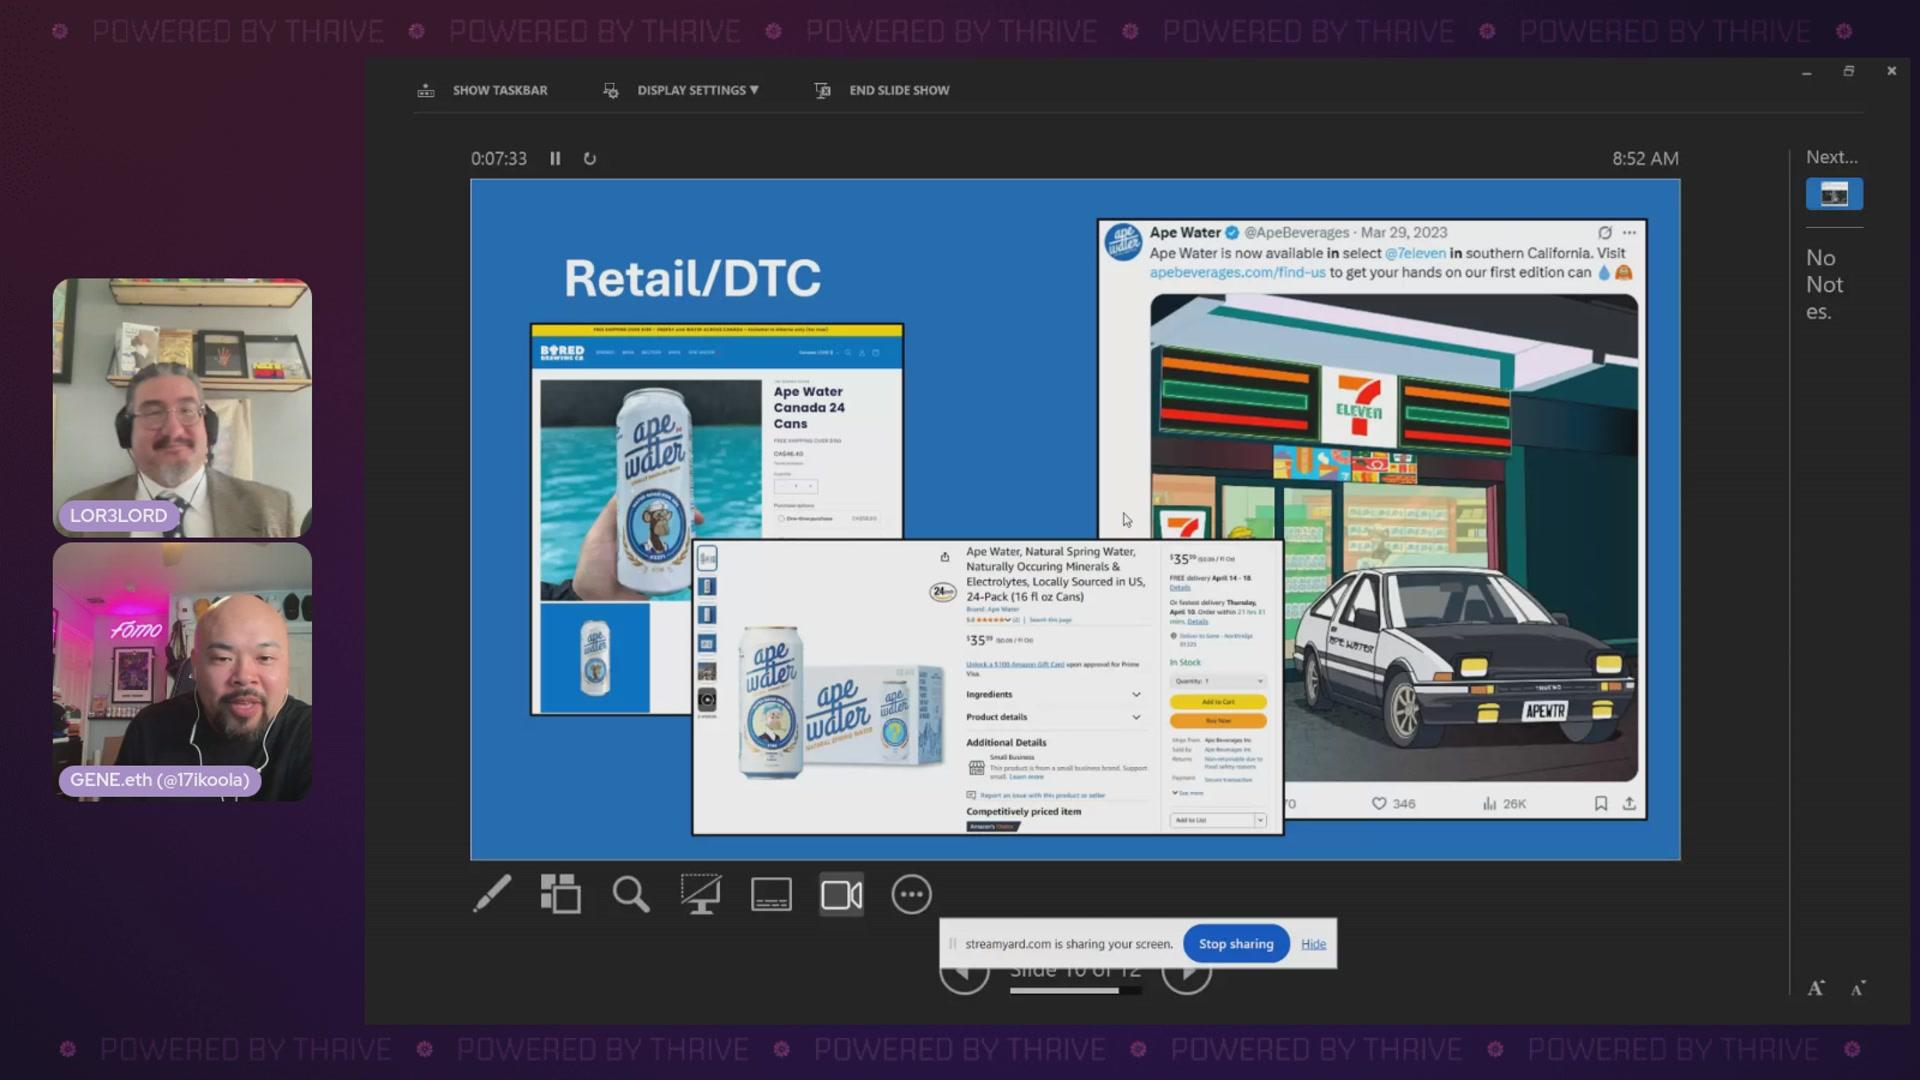Click the Show Taskbar icon
1920x1080 pixels.
click(x=426, y=90)
